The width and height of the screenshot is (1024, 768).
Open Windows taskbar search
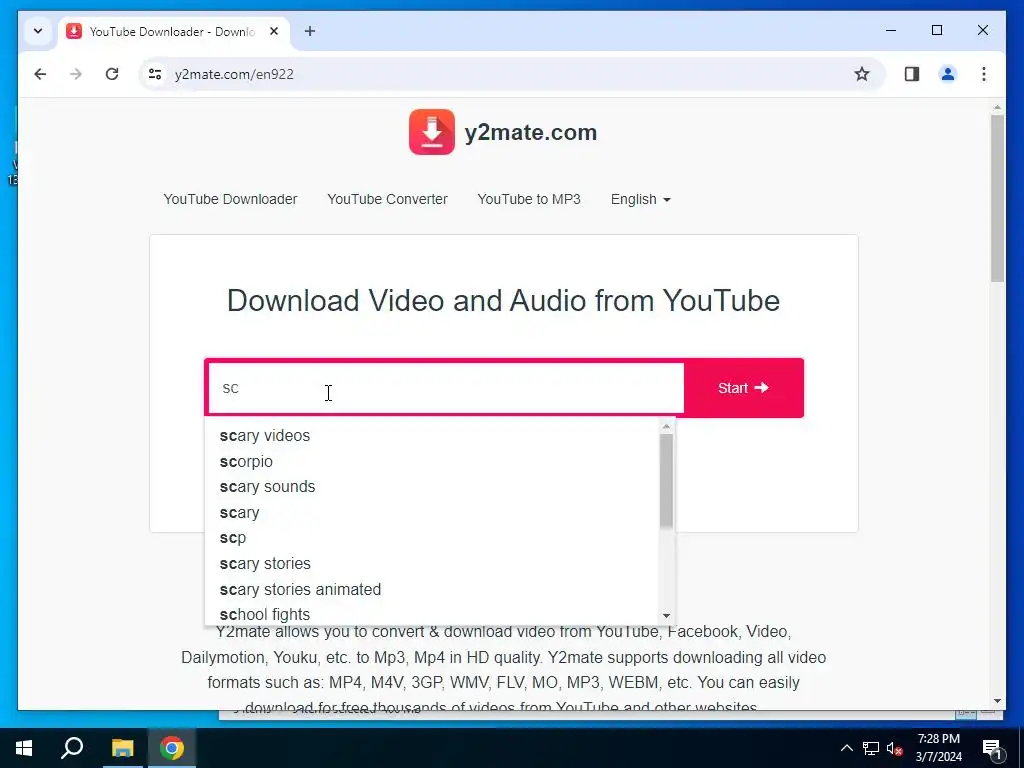coord(72,748)
